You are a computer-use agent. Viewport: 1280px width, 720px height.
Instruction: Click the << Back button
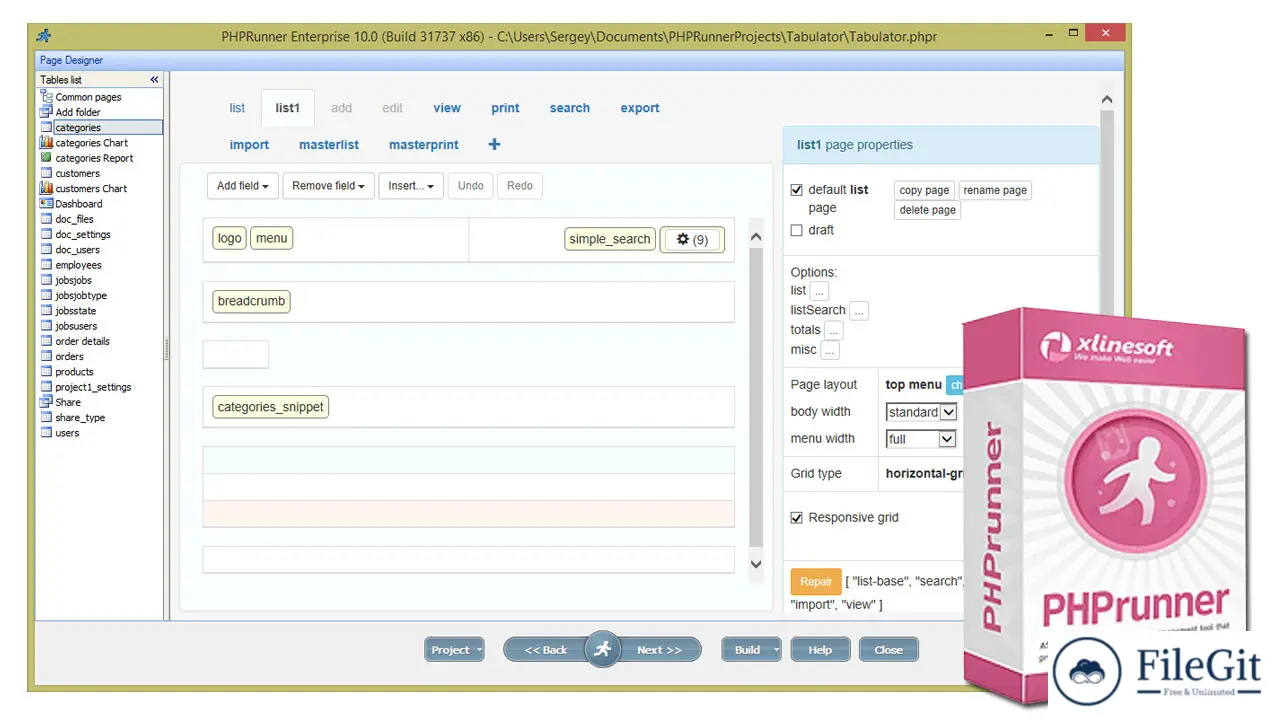pyautogui.click(x=546, y=650)
